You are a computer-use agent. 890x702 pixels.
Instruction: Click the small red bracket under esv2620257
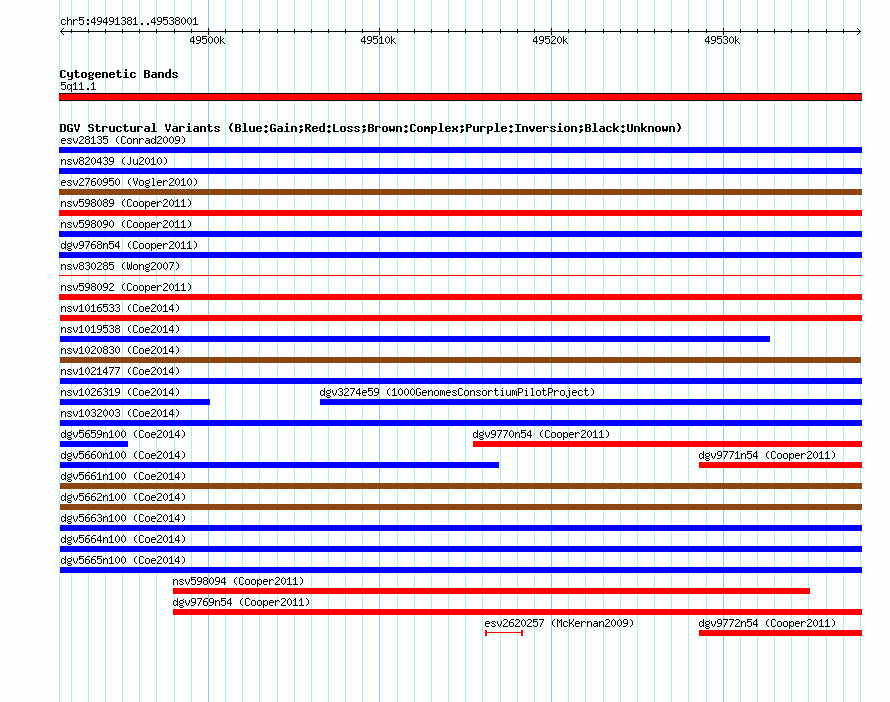[x=504, y=633]
